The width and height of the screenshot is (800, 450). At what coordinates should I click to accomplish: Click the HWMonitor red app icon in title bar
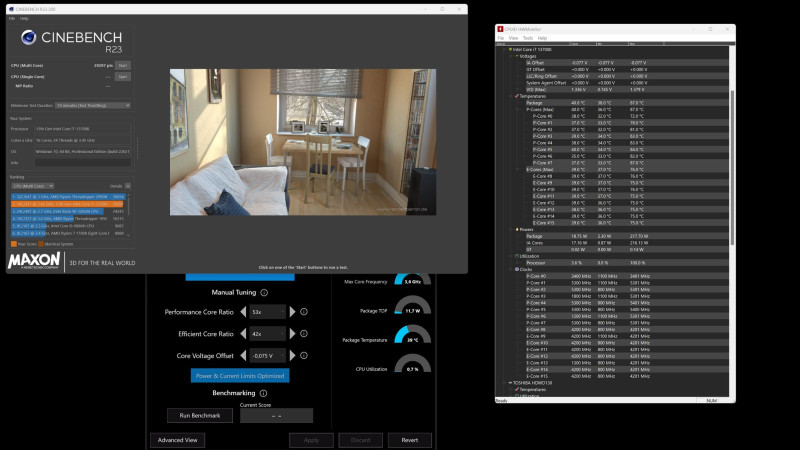[501, 29]
